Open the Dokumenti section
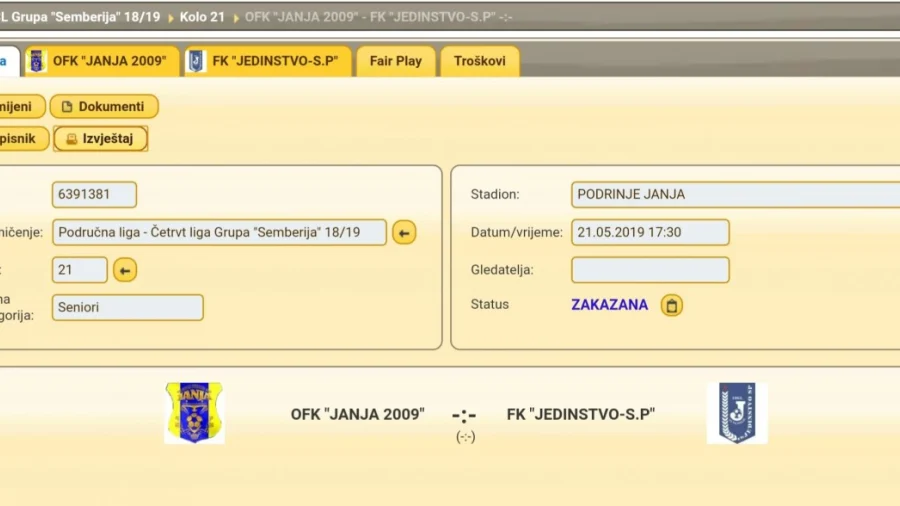This screenshot has width=900, height=506. 104,107
